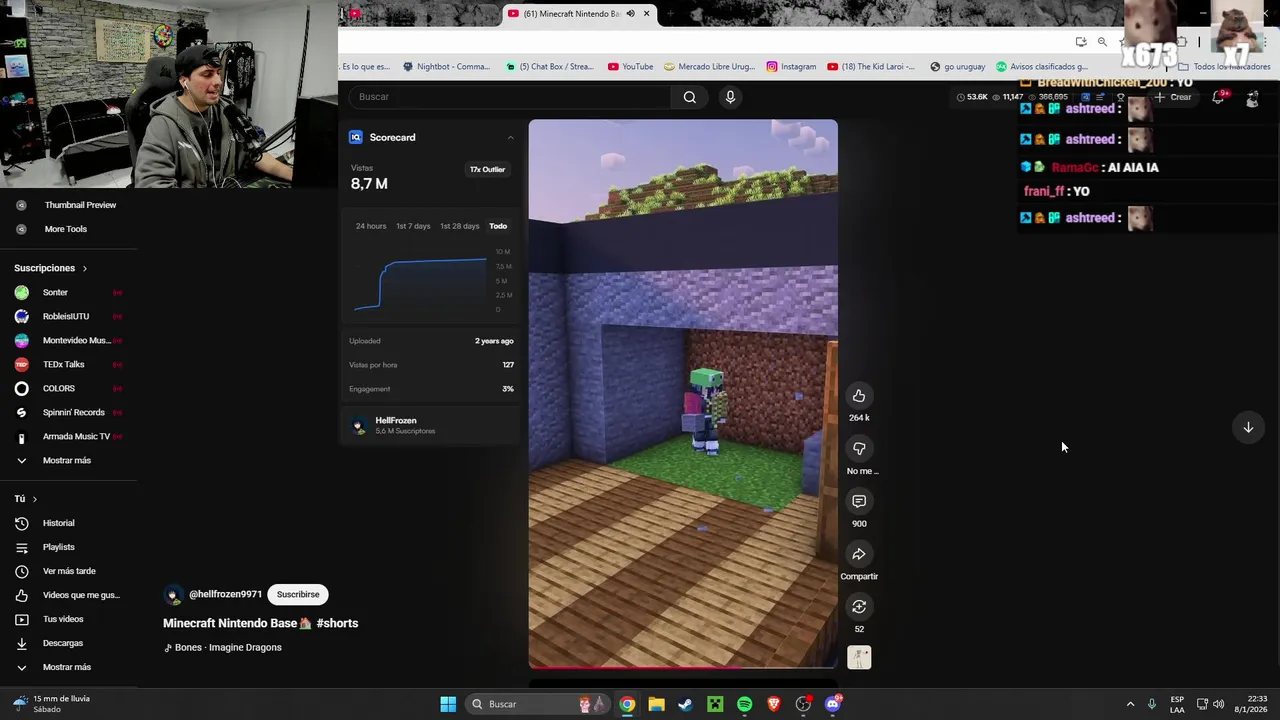Screen dimensions: 1280x720
Task: Open Spotify from the taskbar
Action: pos(744,704)
